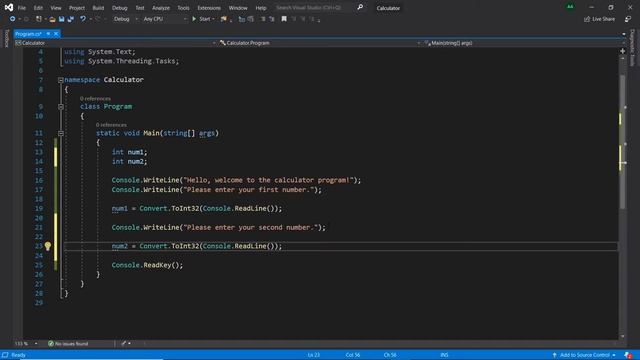Click the Navigate Forward toolbar icon

pyautogui.click(x=26, y=19)
